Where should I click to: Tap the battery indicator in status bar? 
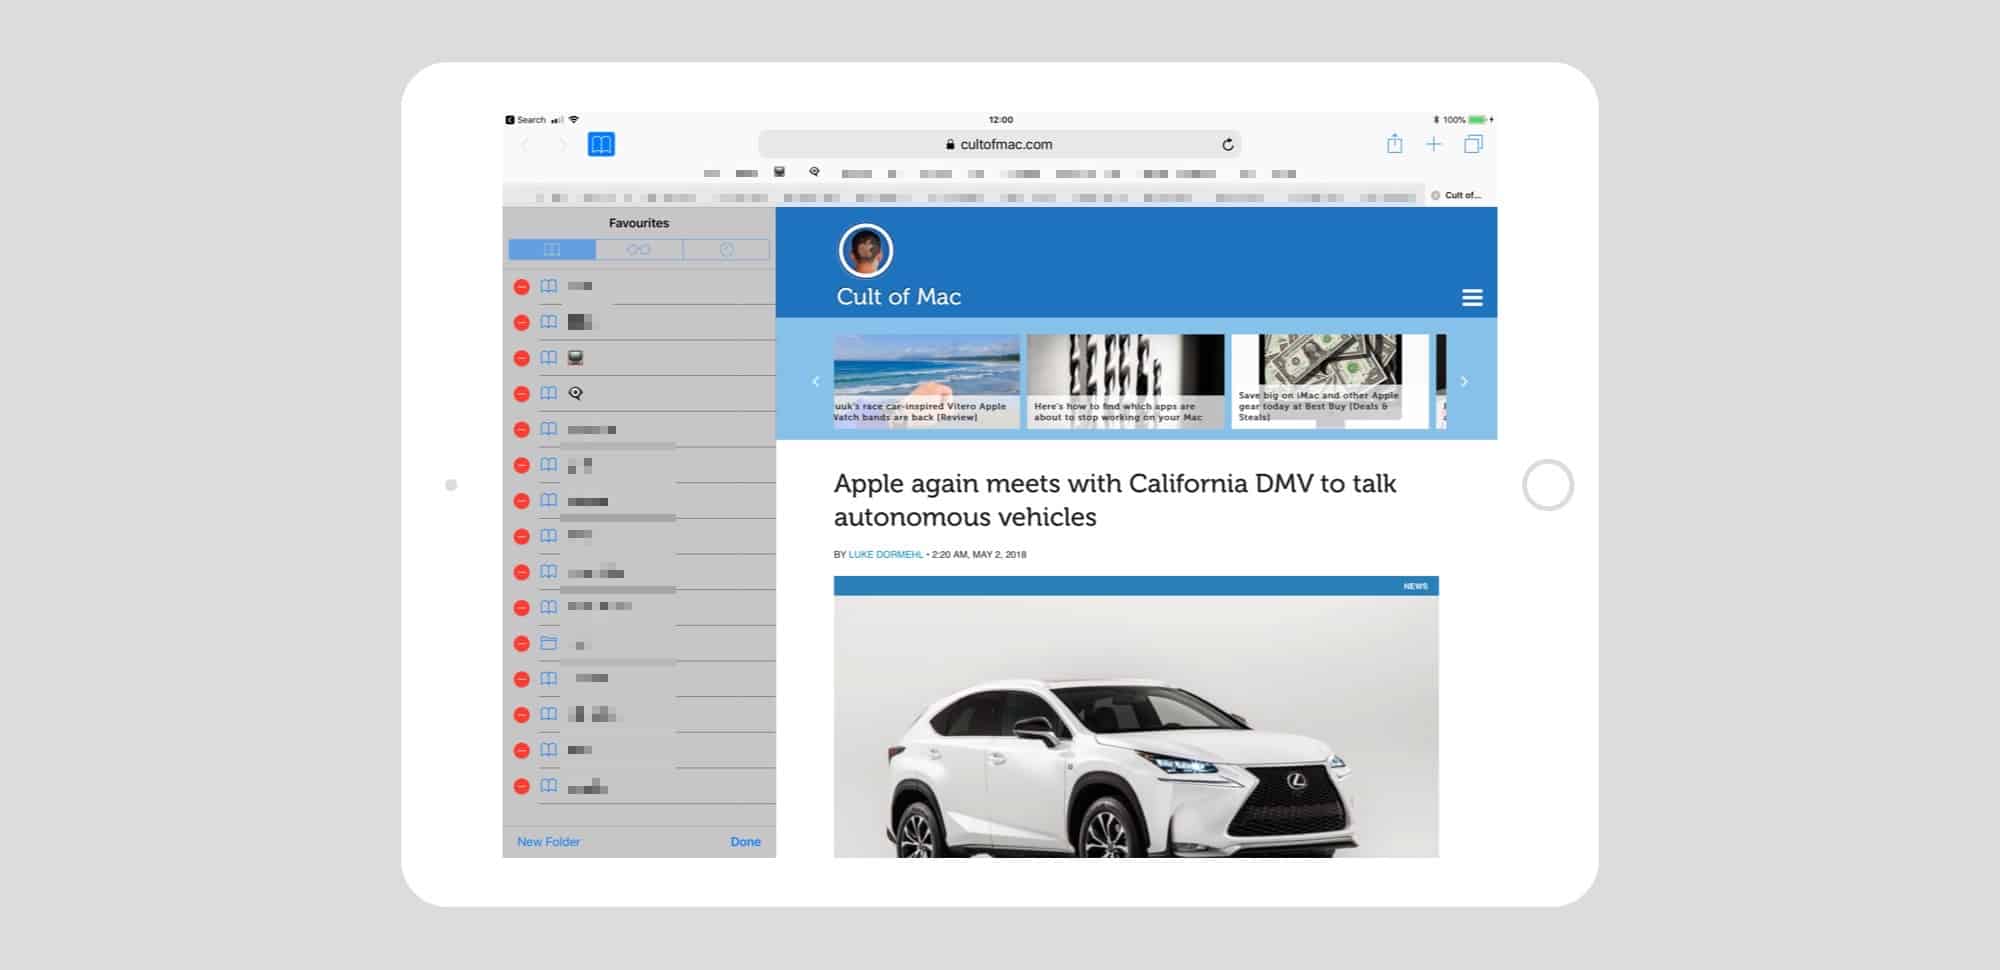tap(1478, 120)
